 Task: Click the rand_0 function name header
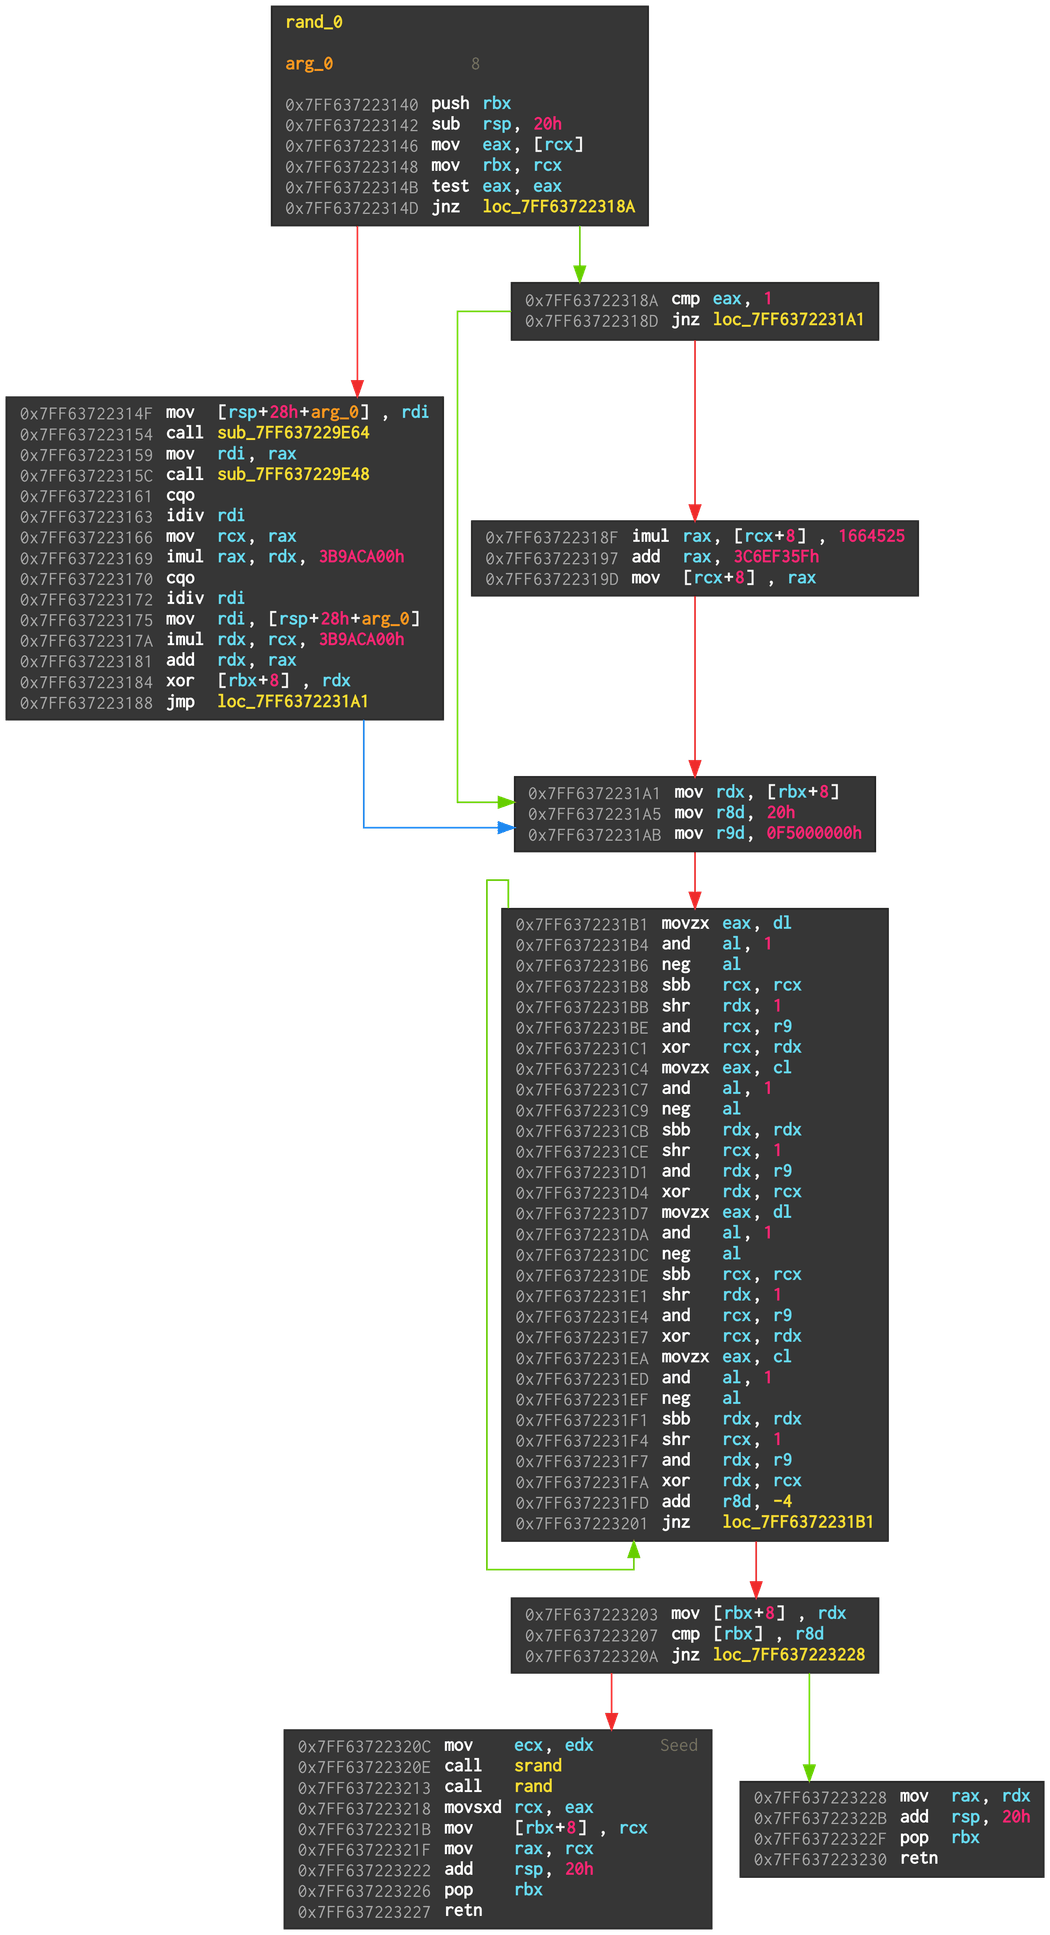click(x=314, y=22)
